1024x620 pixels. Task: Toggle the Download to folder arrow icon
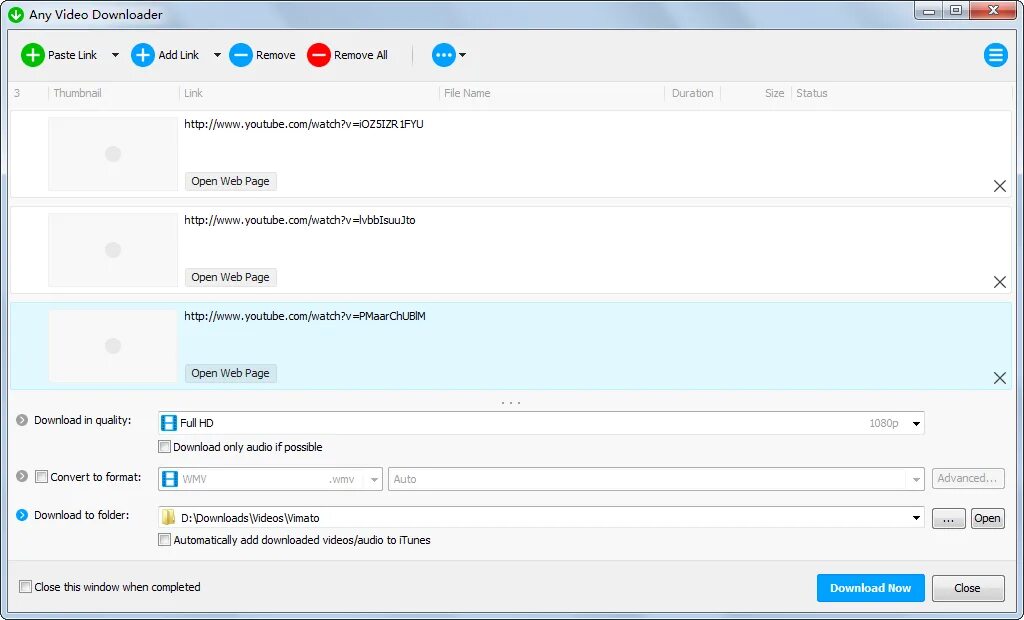[22, 515]
